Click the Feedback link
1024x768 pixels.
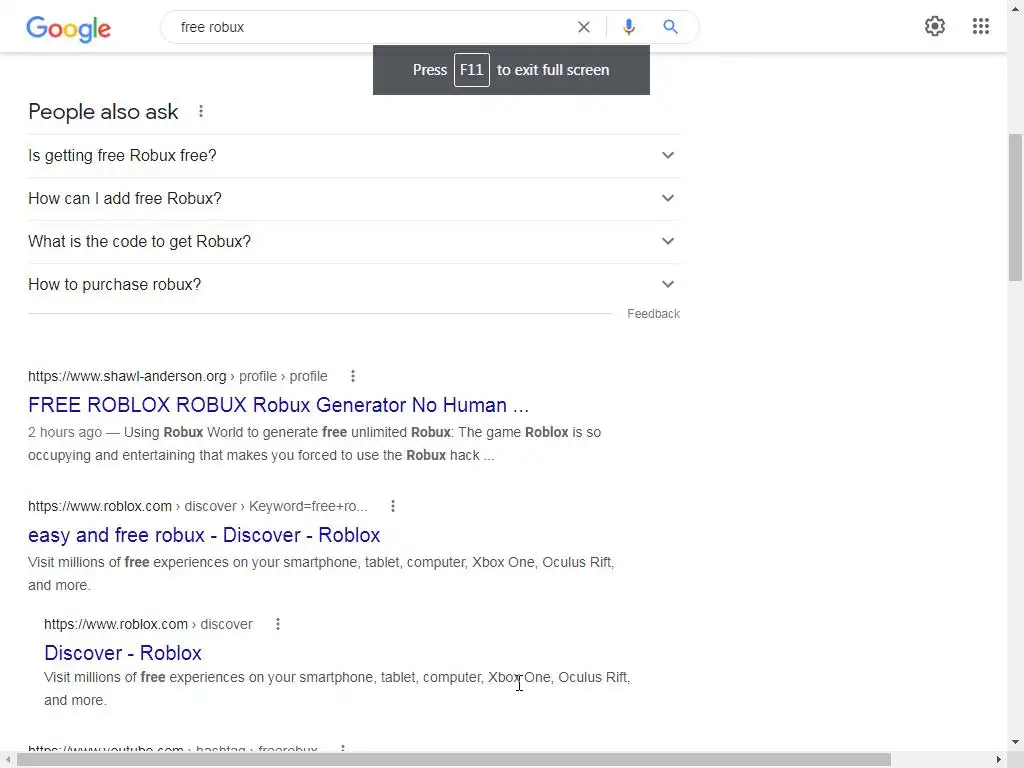(653, 314)
